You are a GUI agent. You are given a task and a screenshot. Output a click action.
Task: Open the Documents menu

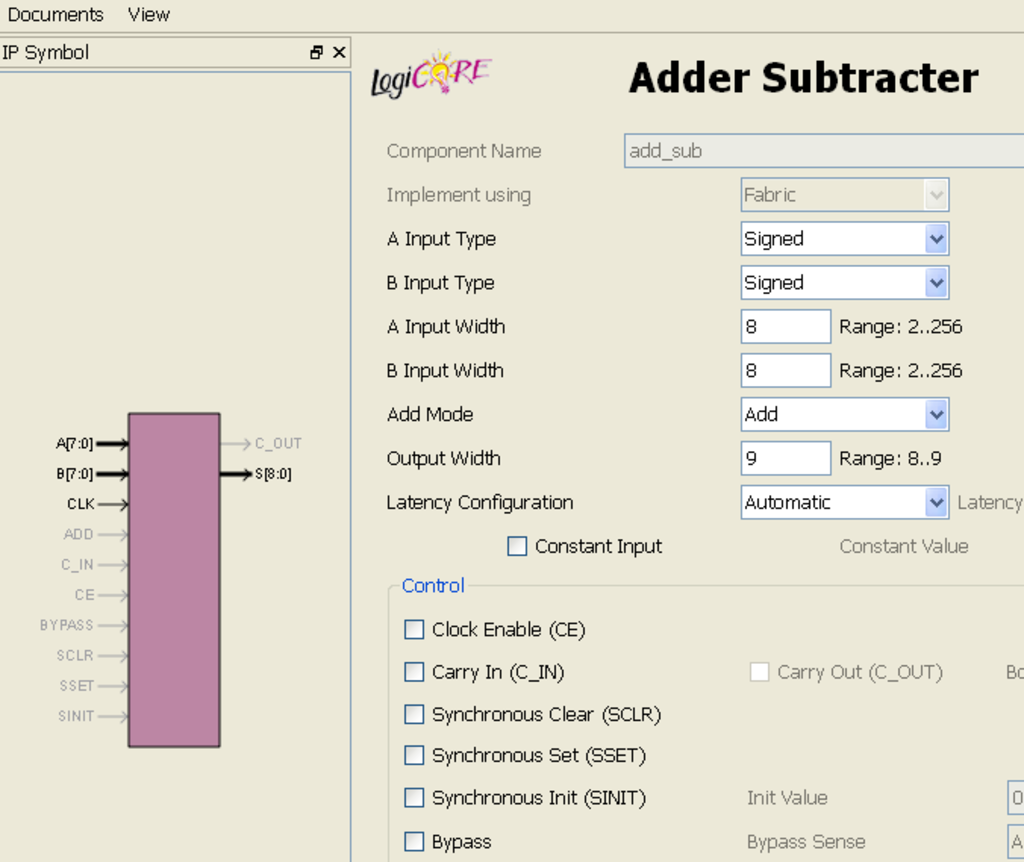click(55, 15)
